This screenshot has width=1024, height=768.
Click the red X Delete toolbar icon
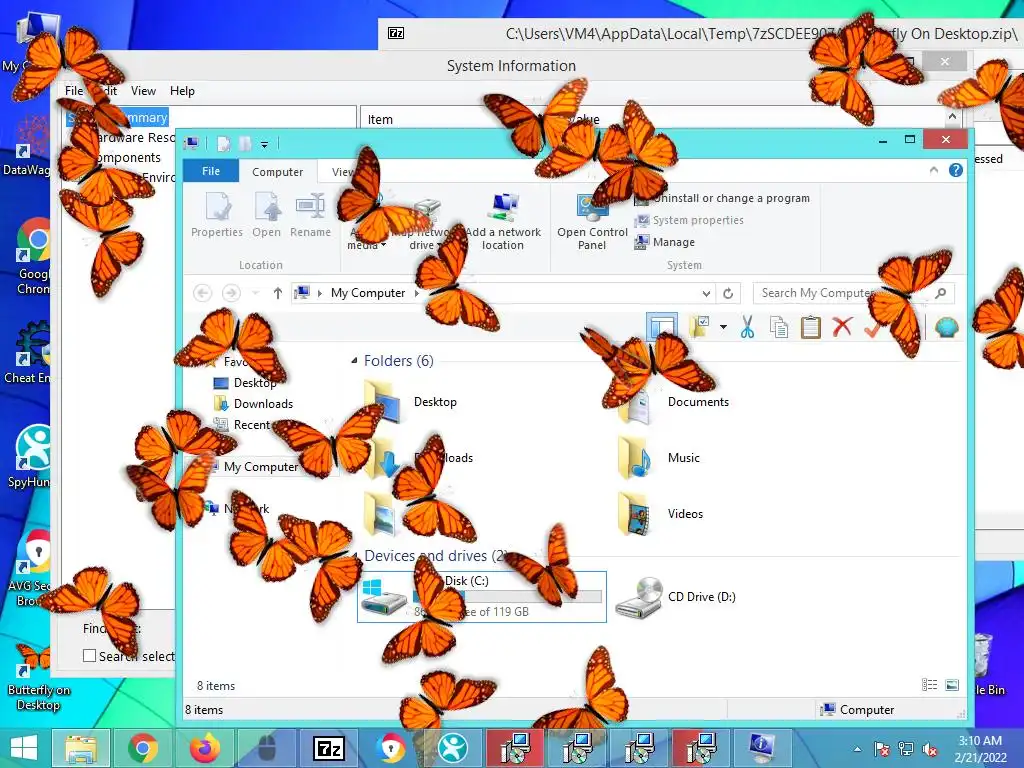point(842,327)
